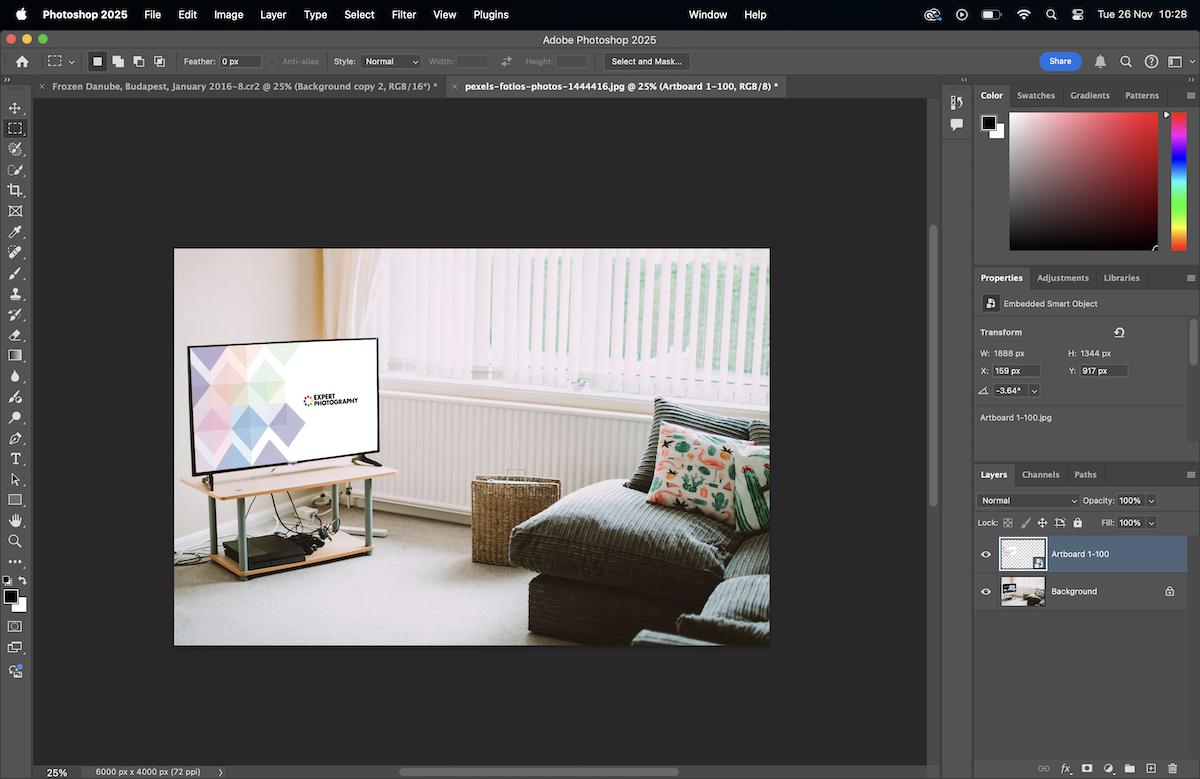Activate the Hand tool
This screenshot has width=1200, height=779.
15,521
